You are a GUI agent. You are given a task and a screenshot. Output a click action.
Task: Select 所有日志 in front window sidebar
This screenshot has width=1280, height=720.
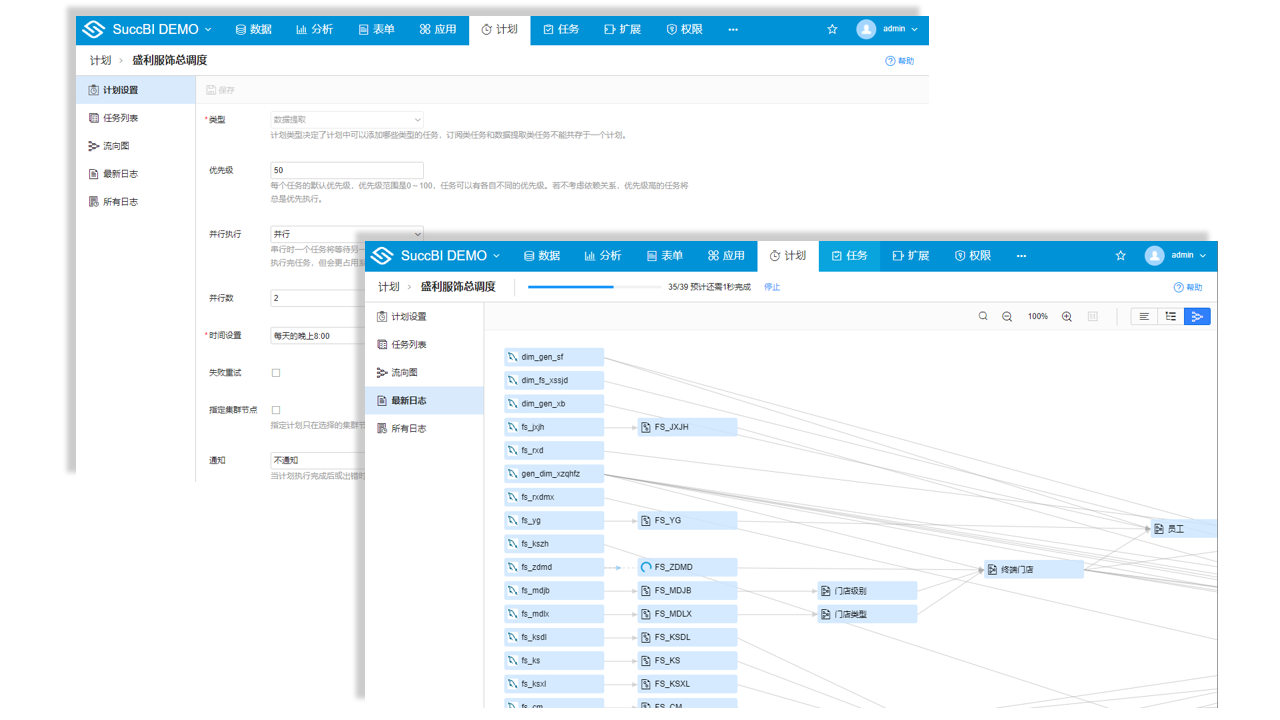[408, 429]
